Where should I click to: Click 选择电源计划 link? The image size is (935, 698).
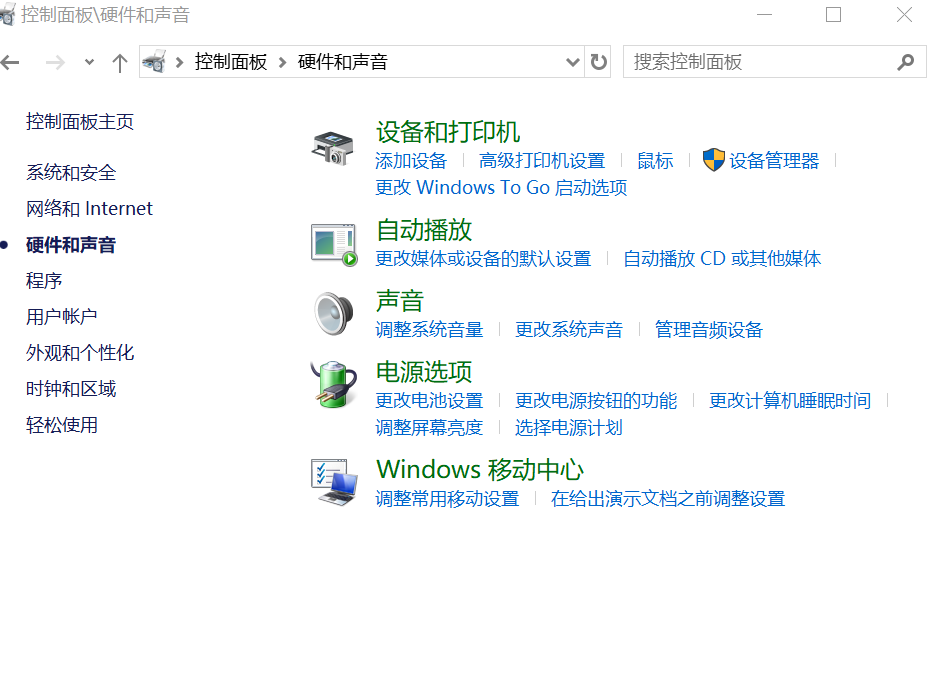pyautogui.click(x=568, y=428)
